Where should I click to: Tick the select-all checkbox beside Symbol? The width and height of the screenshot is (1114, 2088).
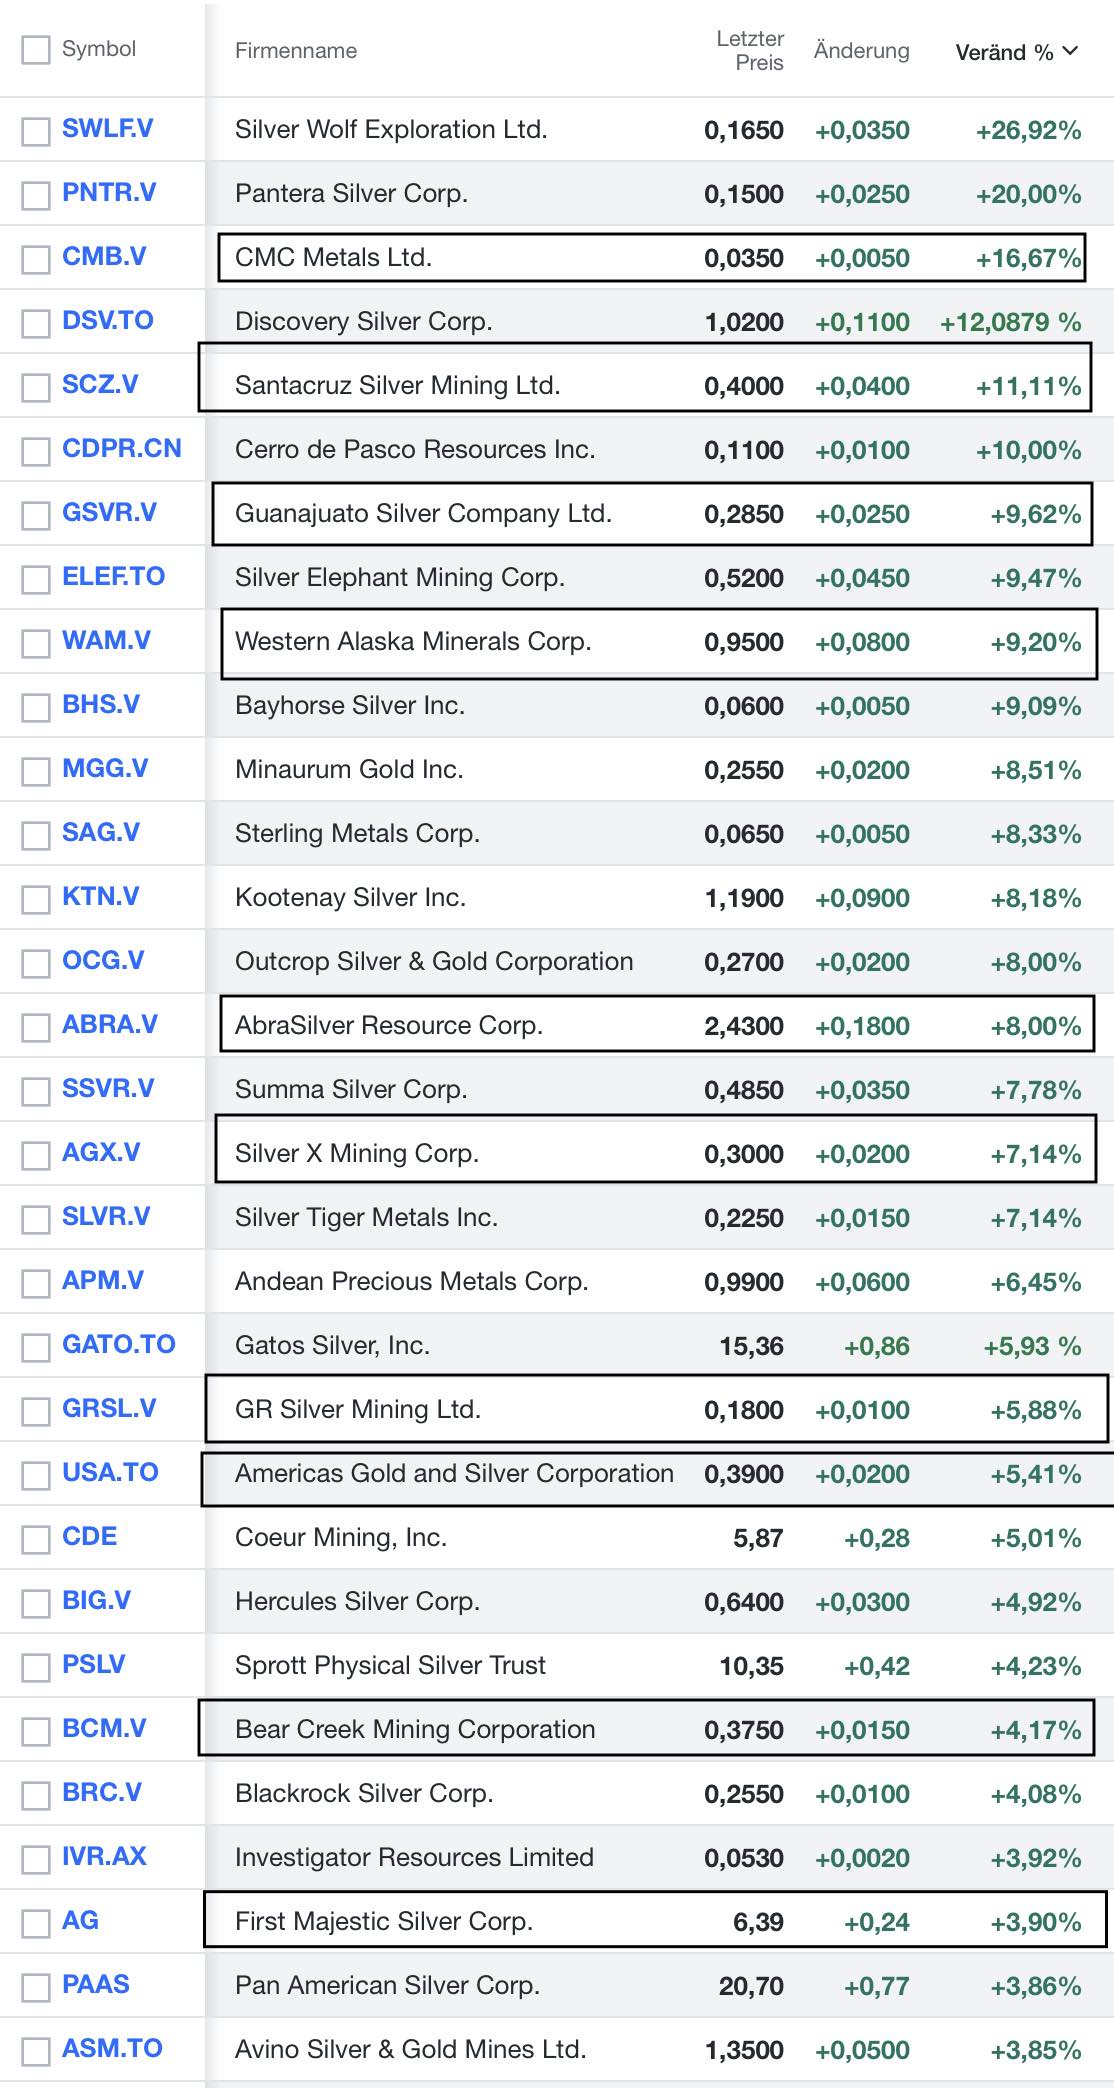pyautogui.click(x=36, y=50)
